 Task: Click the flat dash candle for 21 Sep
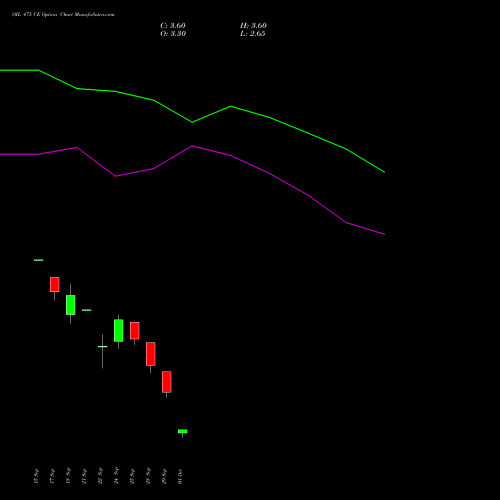[86, 310]
